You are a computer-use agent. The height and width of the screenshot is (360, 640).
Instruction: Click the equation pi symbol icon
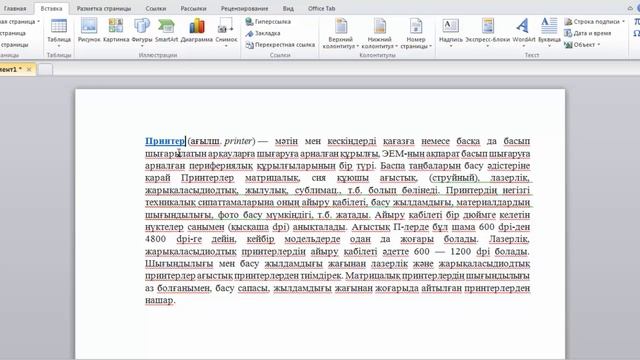637,22
